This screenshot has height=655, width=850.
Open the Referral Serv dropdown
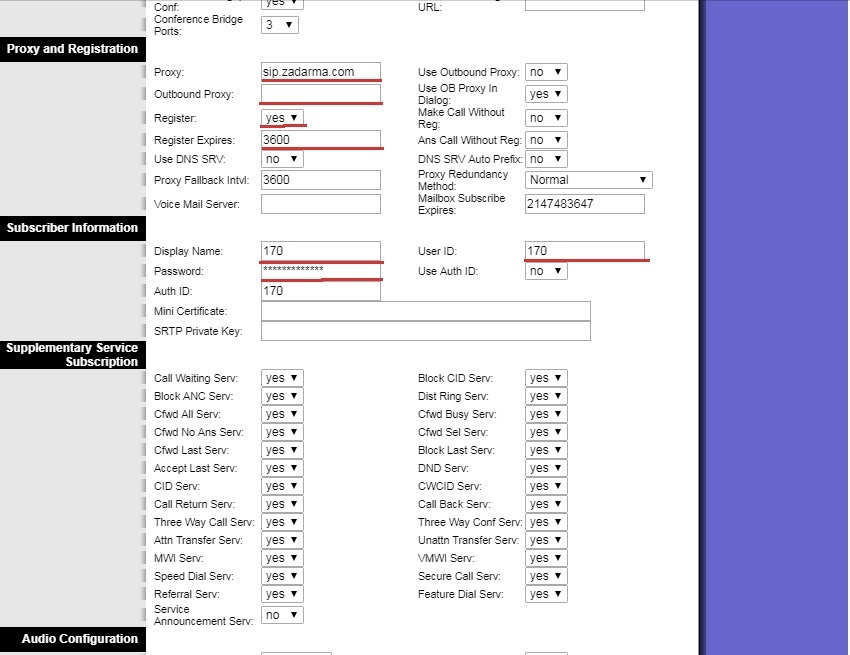(282, 594)
